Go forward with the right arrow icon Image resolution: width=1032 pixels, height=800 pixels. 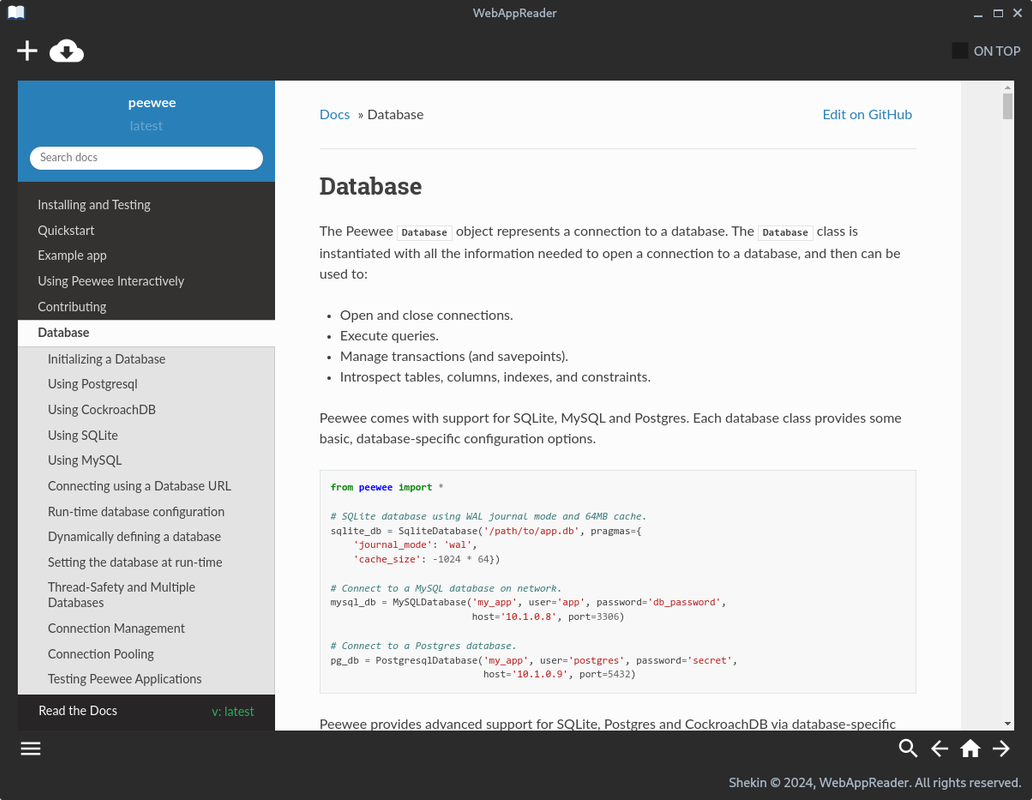[x=1001, y=749]
